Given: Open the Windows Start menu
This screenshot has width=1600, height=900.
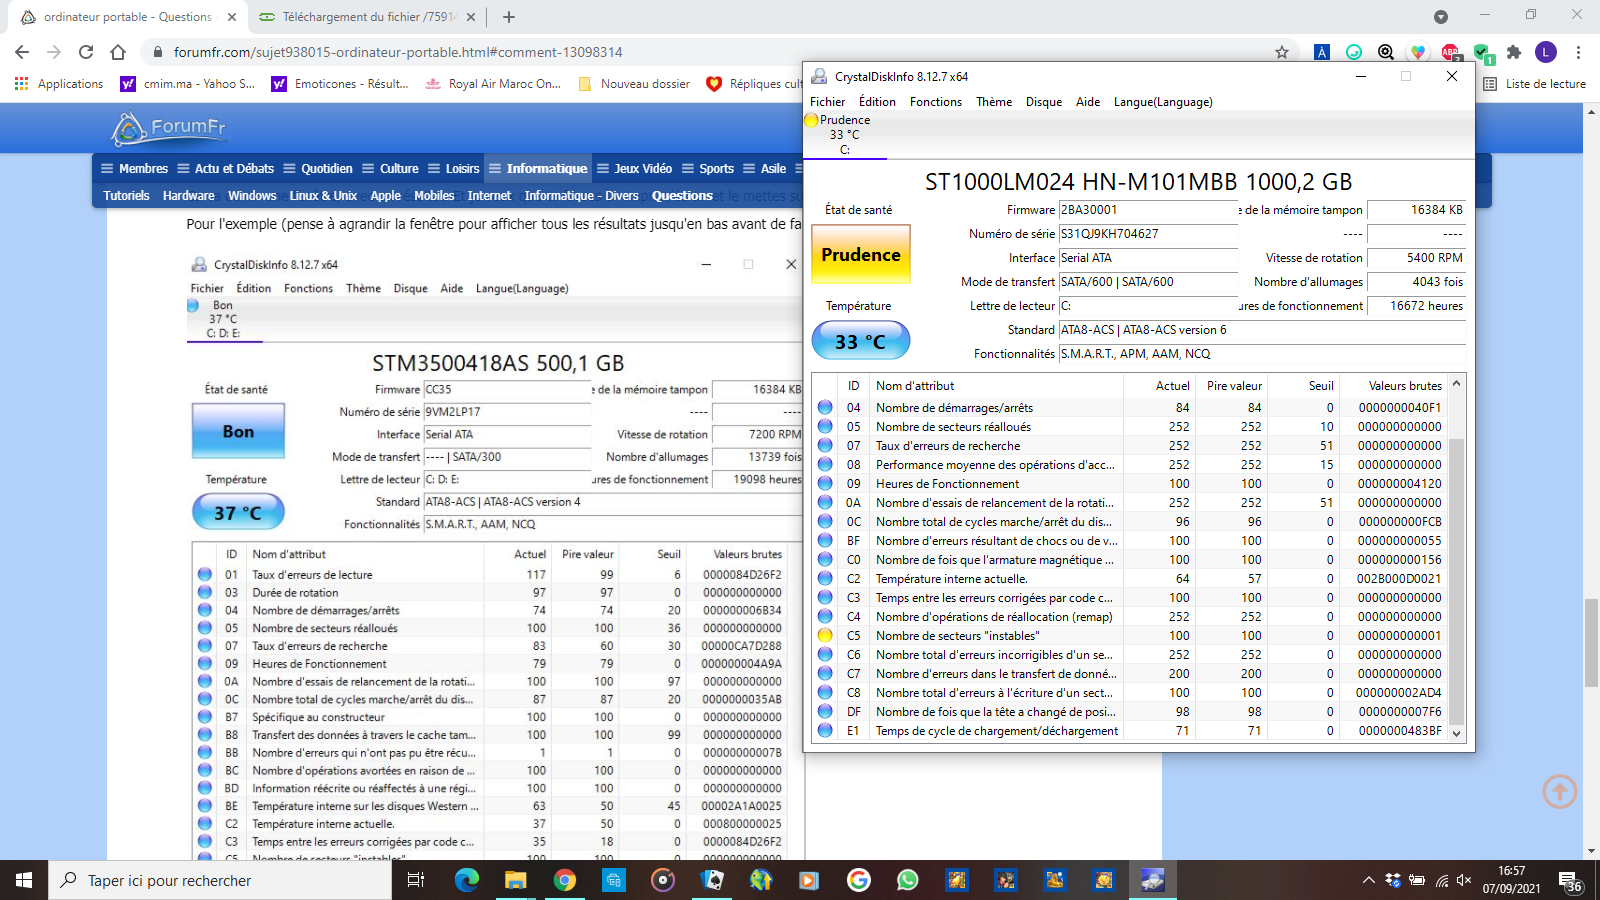Looking at the screenshot, I should tap(24, 880).
